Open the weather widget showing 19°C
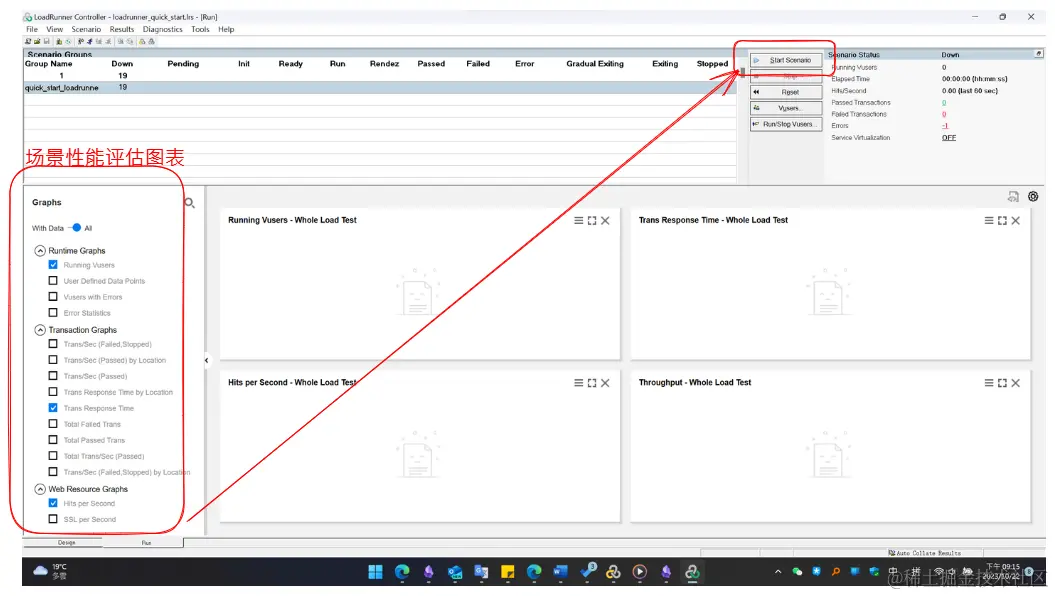 point(50,571)
